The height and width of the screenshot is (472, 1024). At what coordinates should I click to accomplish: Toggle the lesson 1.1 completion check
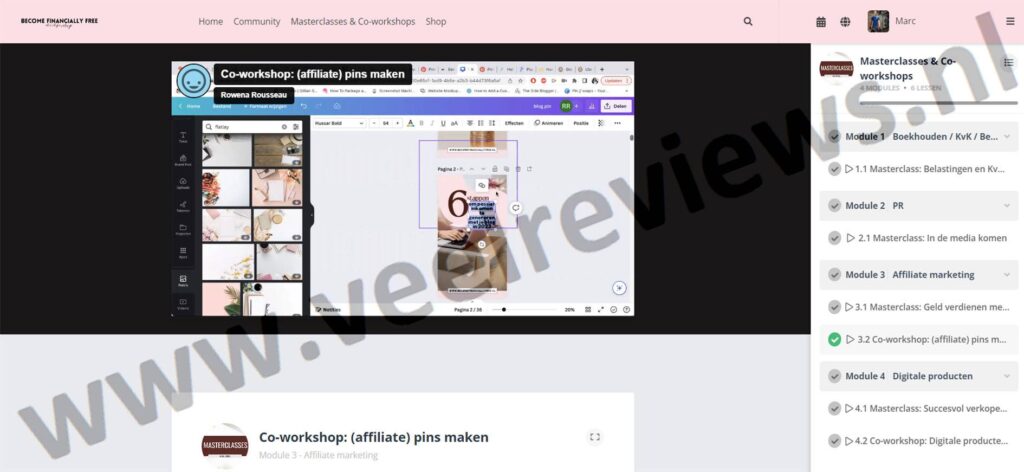click(x=834, y=169)
